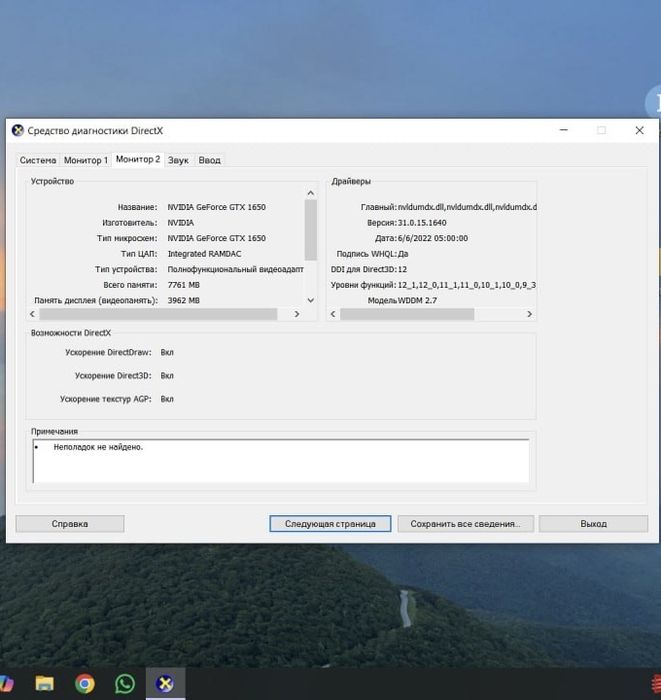The height and width of the screenshot is (700, 661).
Task: Click the name value in the Тип микросхем row
Action: (216, 238)
